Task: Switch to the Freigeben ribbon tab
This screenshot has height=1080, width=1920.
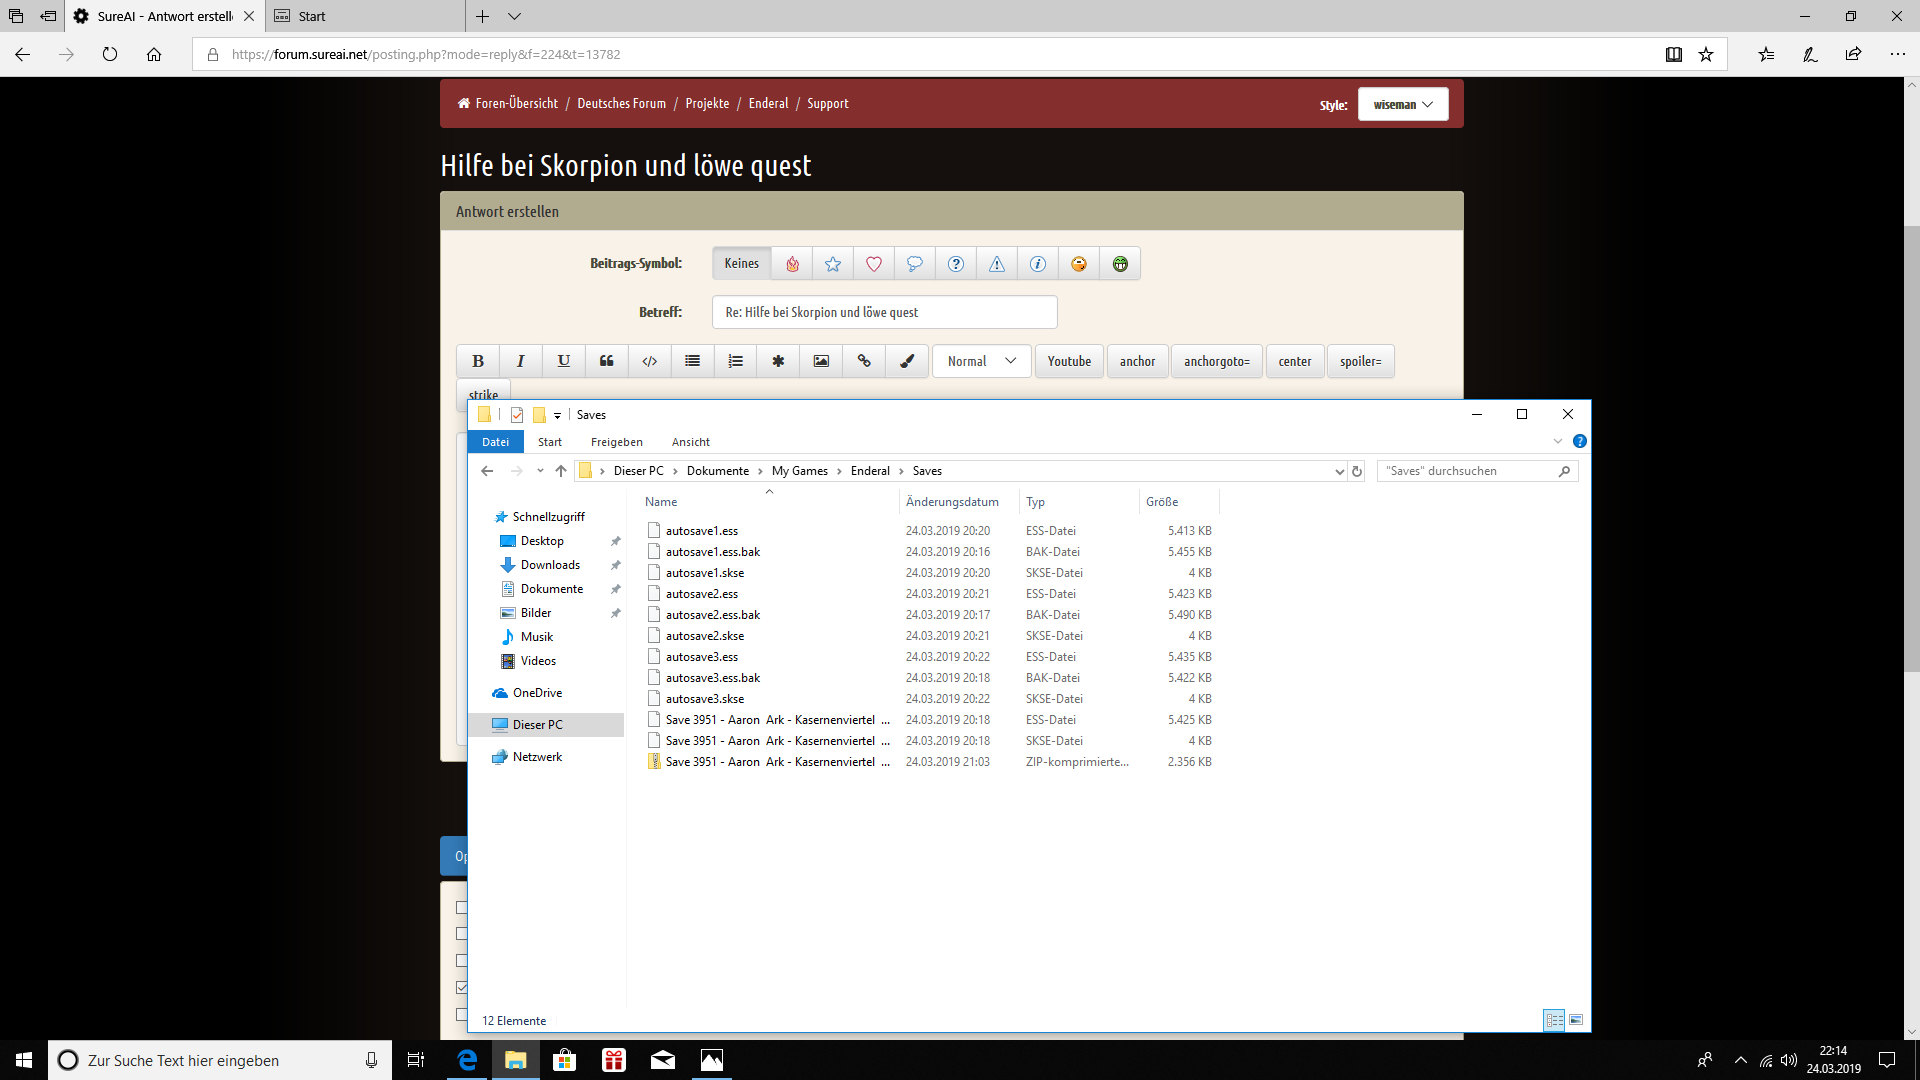Action: click(x=617, y=441)
